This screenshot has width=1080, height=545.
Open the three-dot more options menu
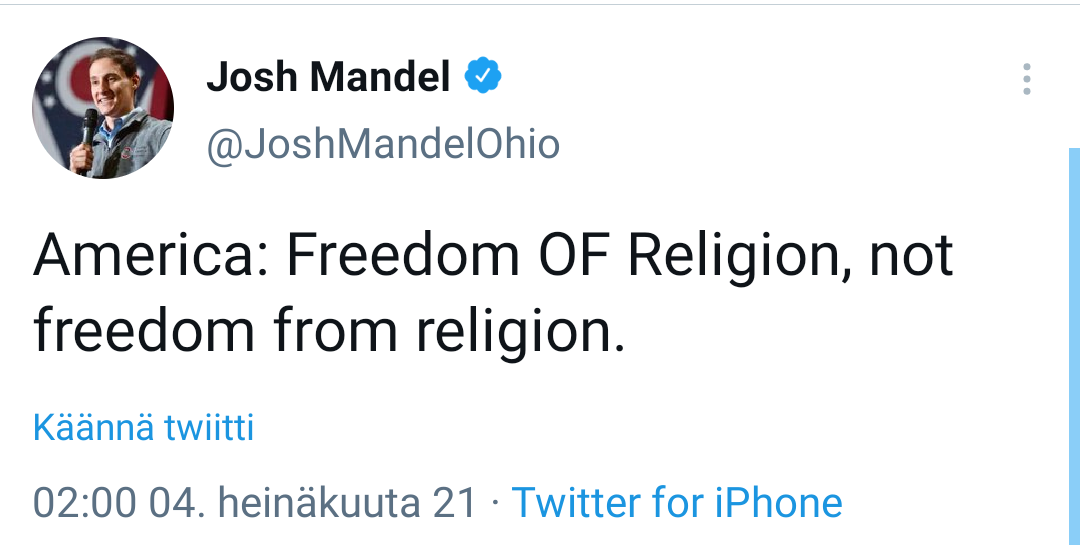pos(1027,79)
